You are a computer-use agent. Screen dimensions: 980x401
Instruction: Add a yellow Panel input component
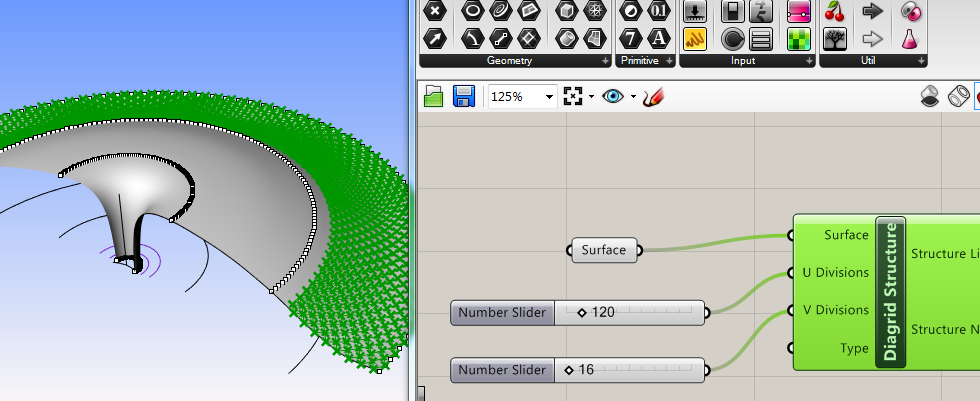tap(695, 39)
